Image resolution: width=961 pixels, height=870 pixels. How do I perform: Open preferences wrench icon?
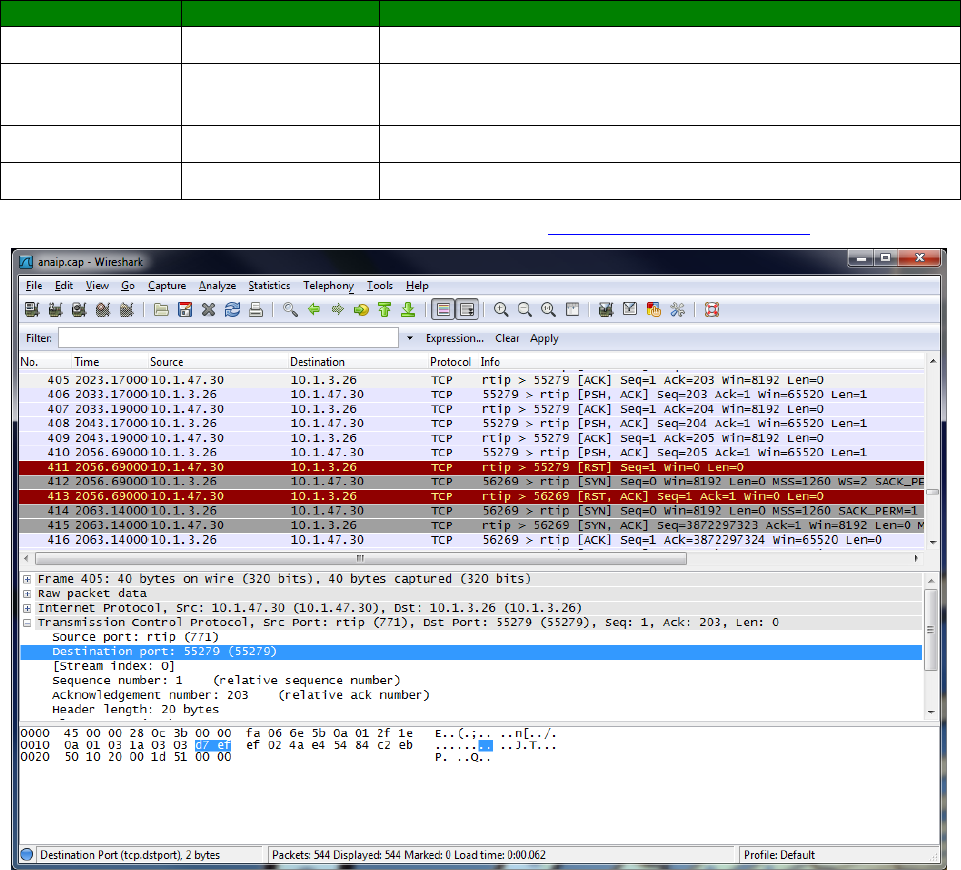point(677,309)
